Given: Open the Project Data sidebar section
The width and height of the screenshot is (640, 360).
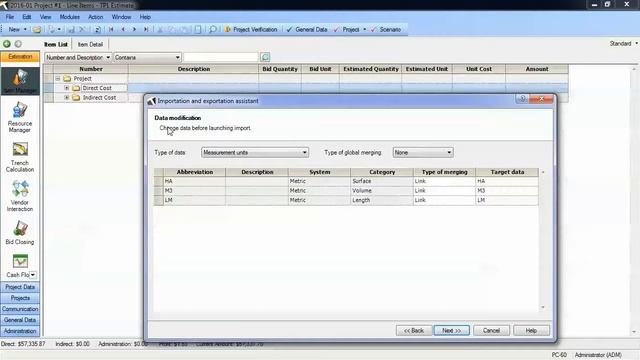Looking at the screenshot, I should click(20, 287).
